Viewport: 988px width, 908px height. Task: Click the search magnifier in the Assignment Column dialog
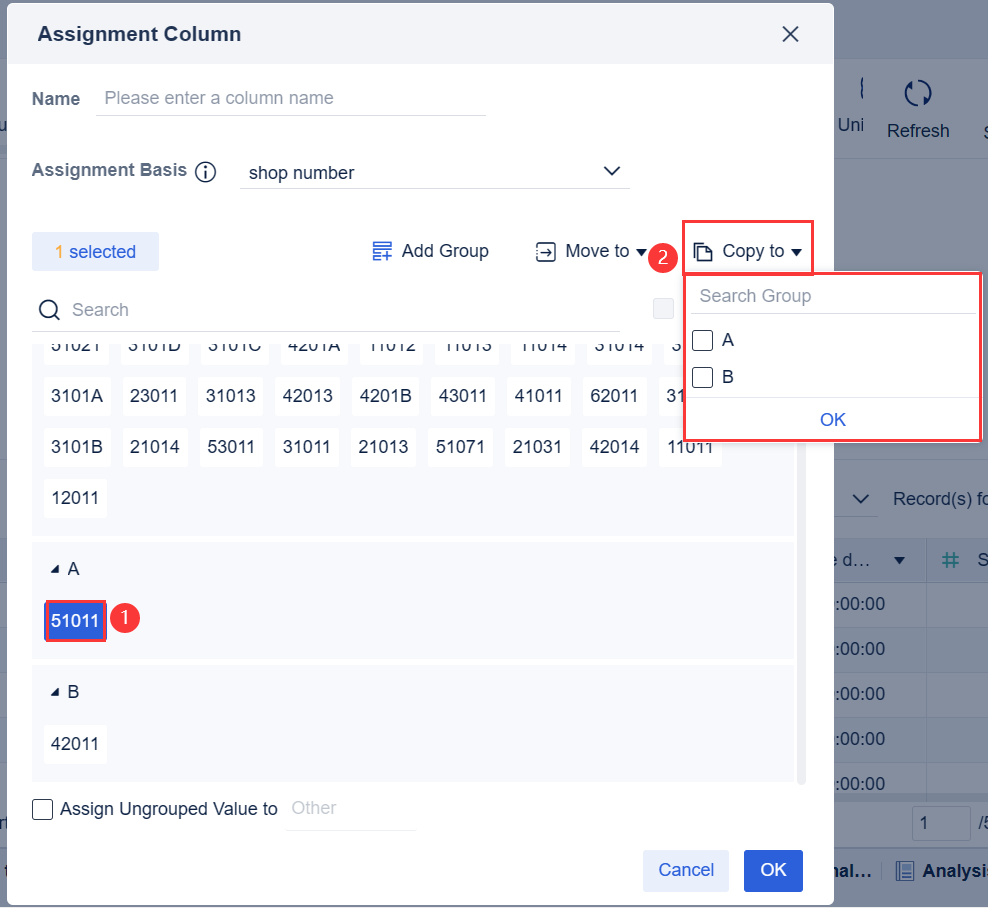tap(49, 310)
